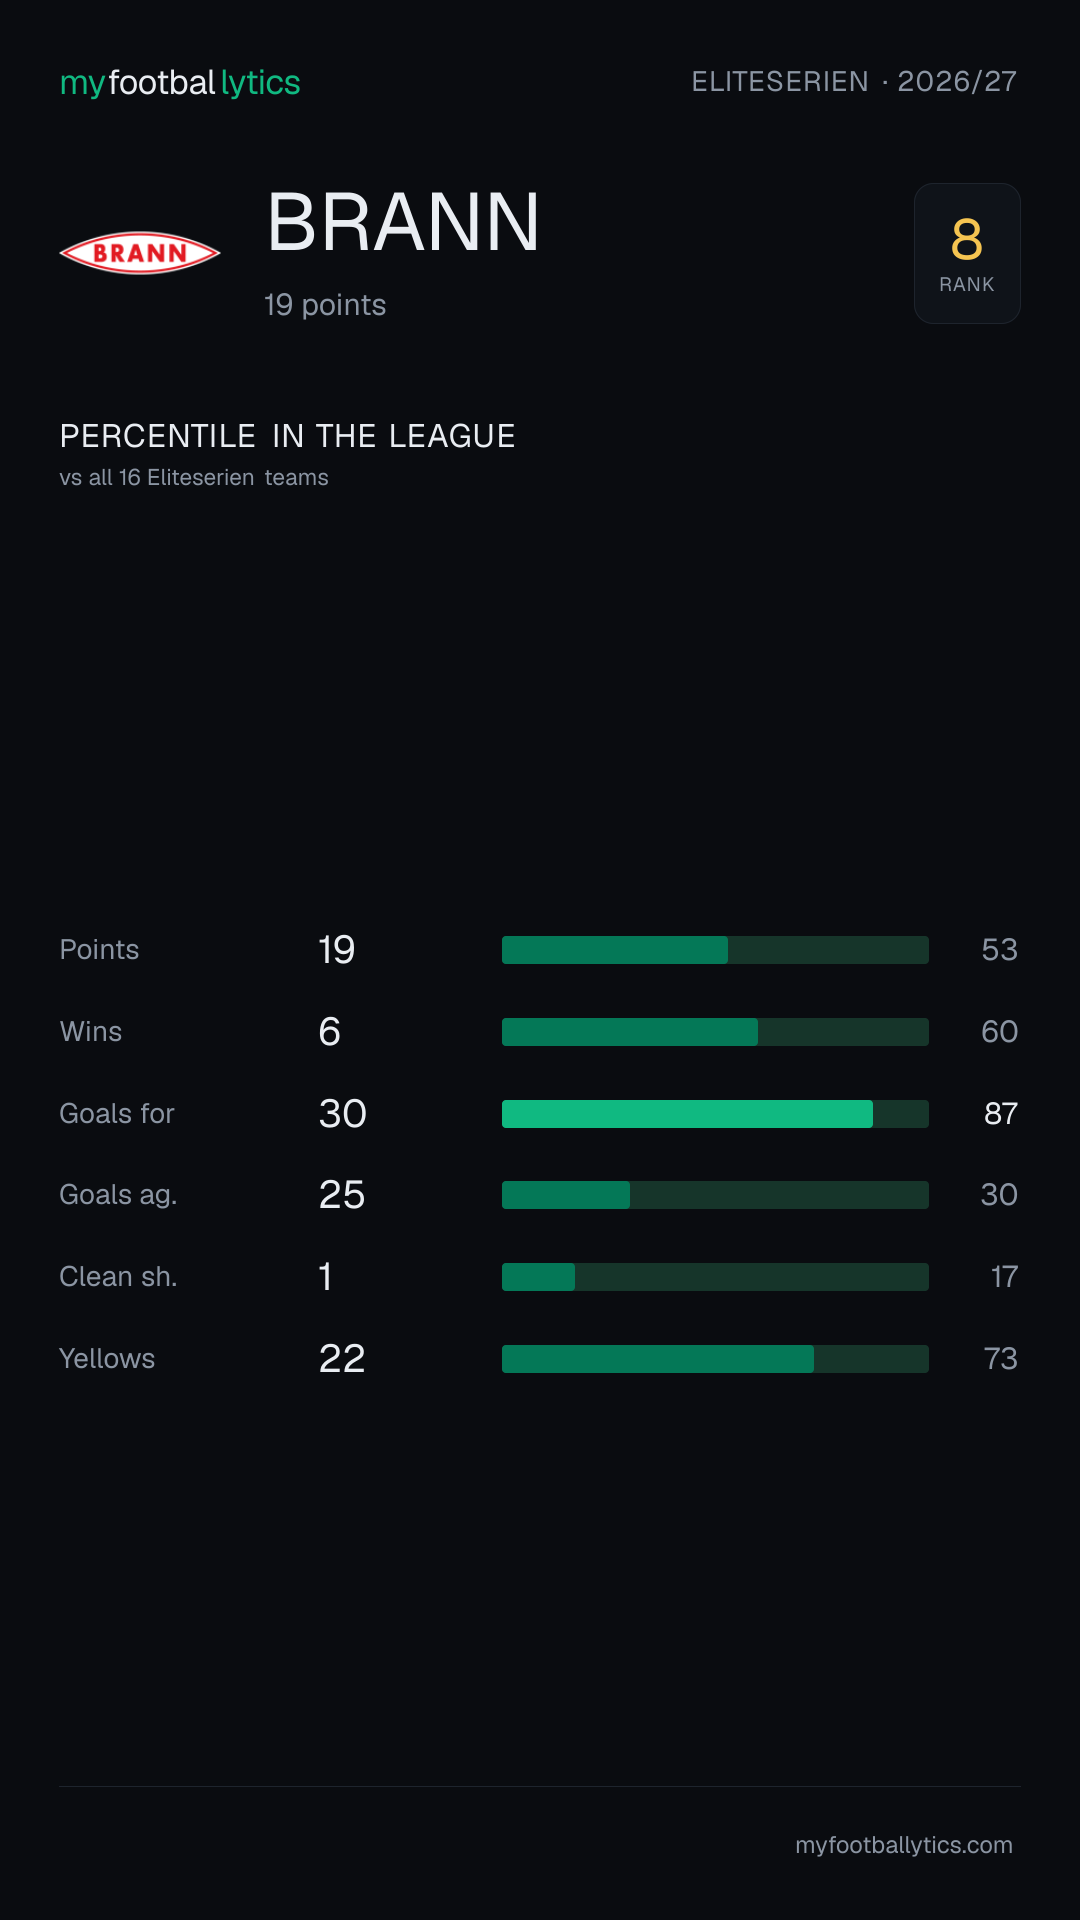Click the Goals ag. percentile bar
The height and width of the screenshot is (1920, 1080).
pos(715,1195)
